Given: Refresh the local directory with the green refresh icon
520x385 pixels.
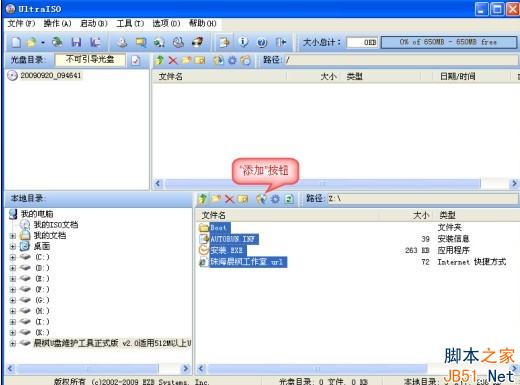Looking at the screenshot, I should [289, 199].
